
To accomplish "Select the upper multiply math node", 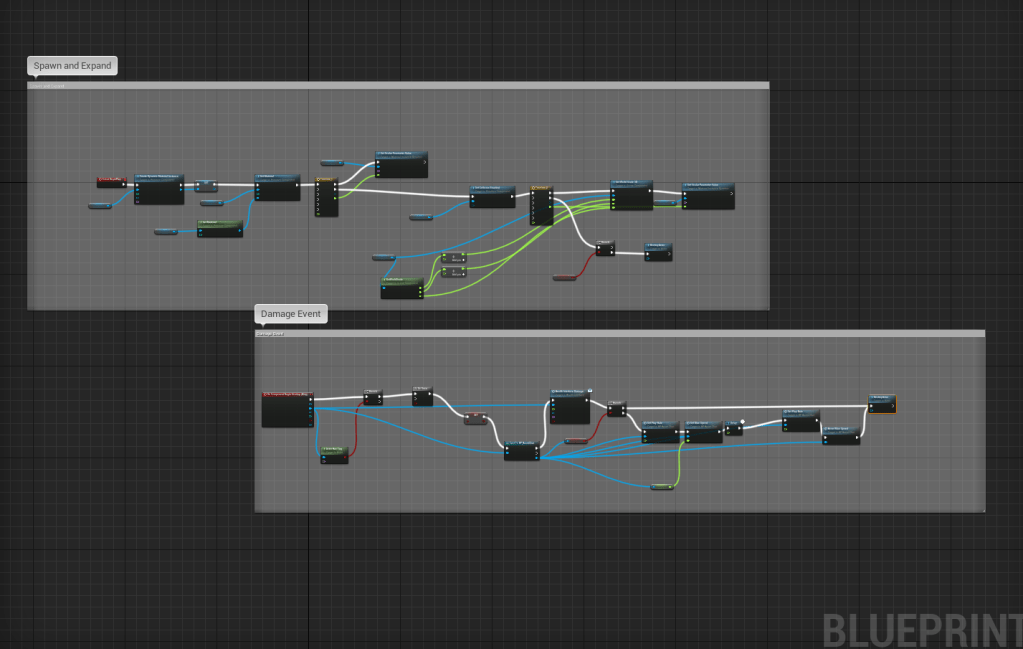I will (x=452, y=258).
